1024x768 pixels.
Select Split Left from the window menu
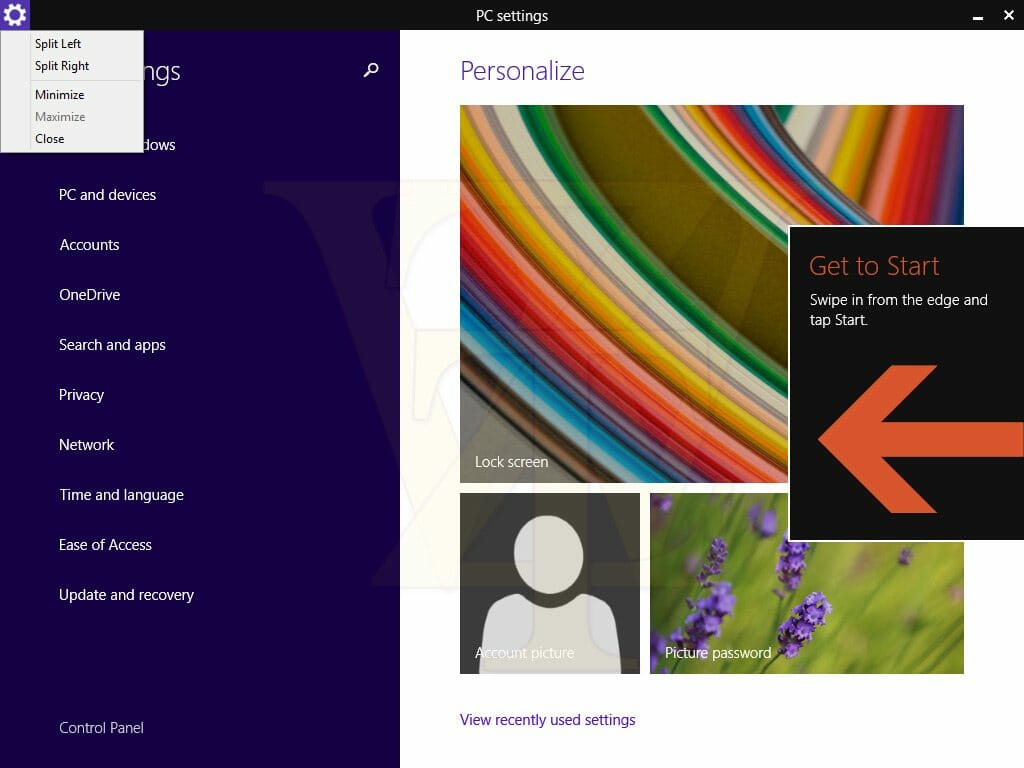58,43
